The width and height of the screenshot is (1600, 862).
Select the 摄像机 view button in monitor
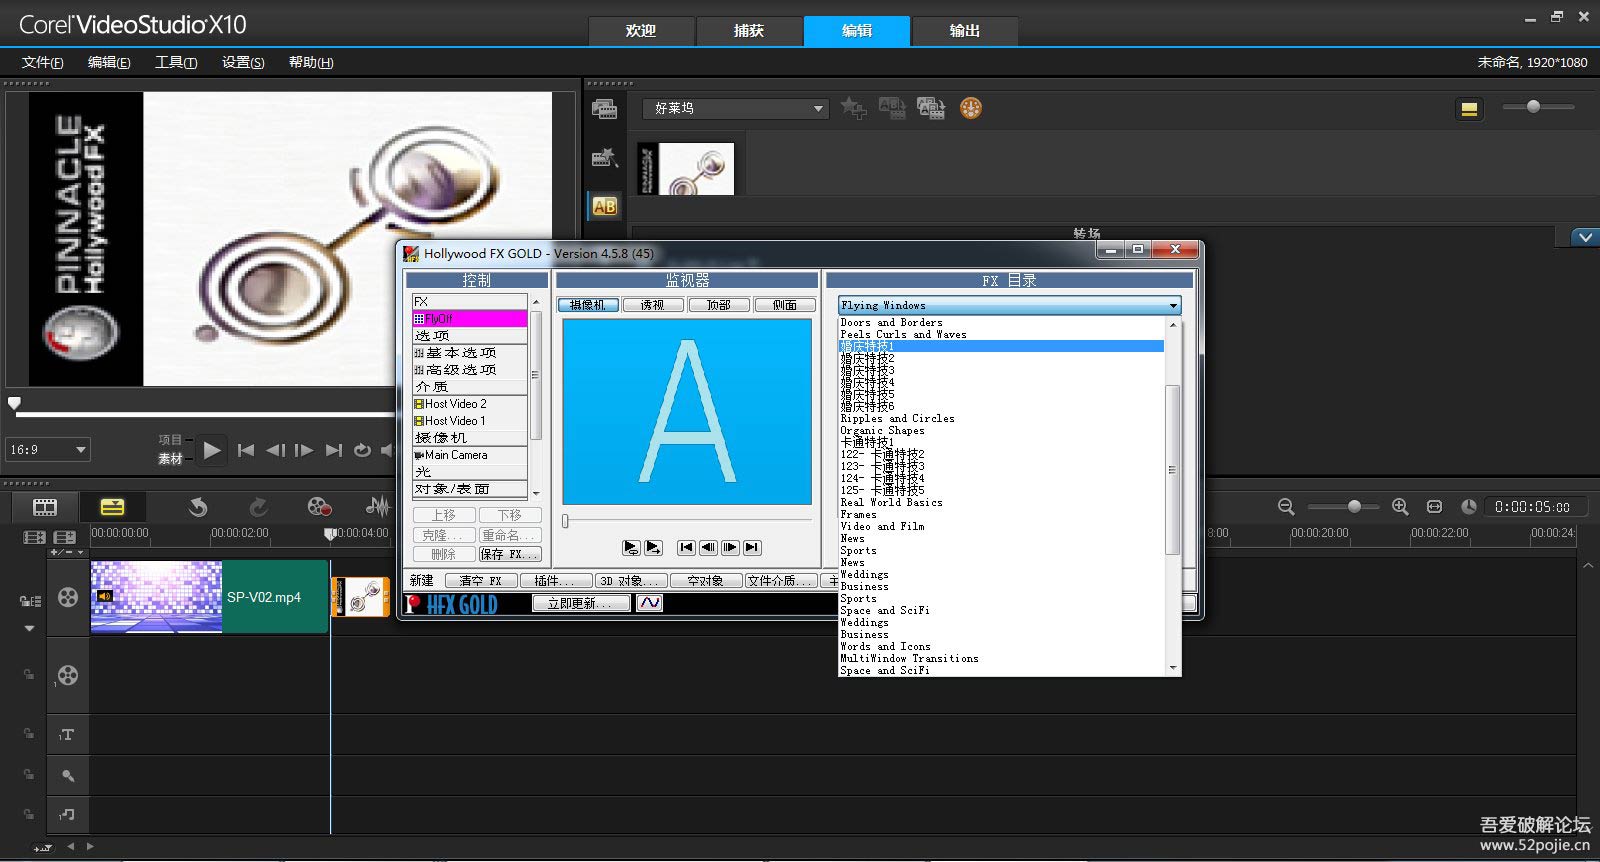pos(588,305)
